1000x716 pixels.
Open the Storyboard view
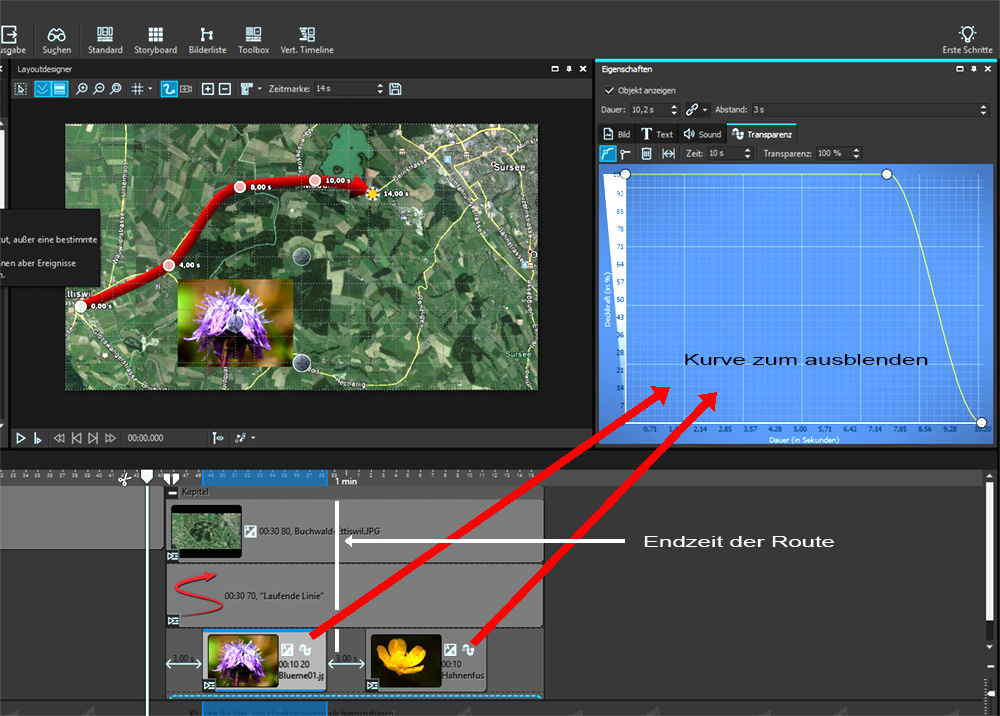coord(155,40)
